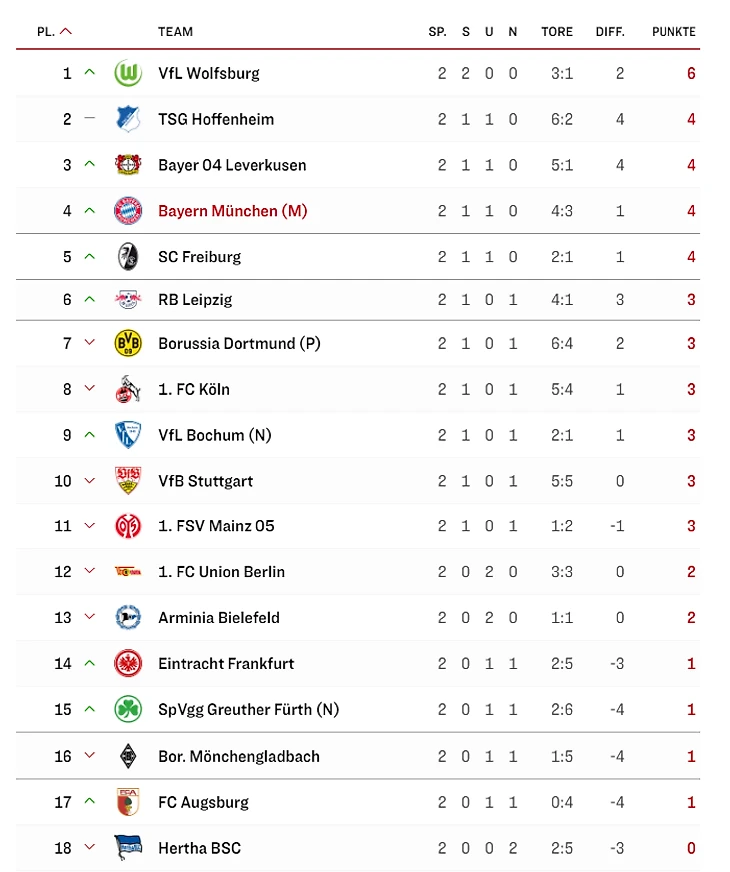Image resolution: width=730 pixels, height=872 pixels.
Task: Open the 1. FC Union Berlin link
Action: [x=221, y=572]
